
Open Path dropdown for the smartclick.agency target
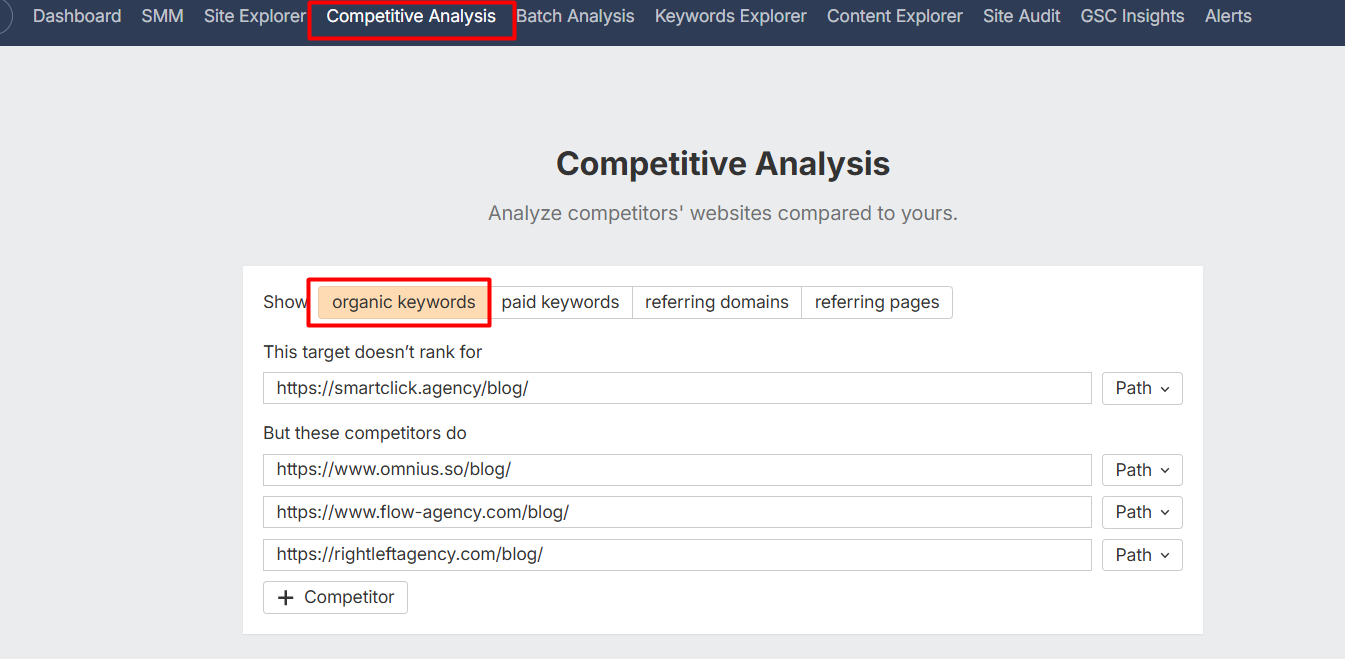tap(1142, 388)
